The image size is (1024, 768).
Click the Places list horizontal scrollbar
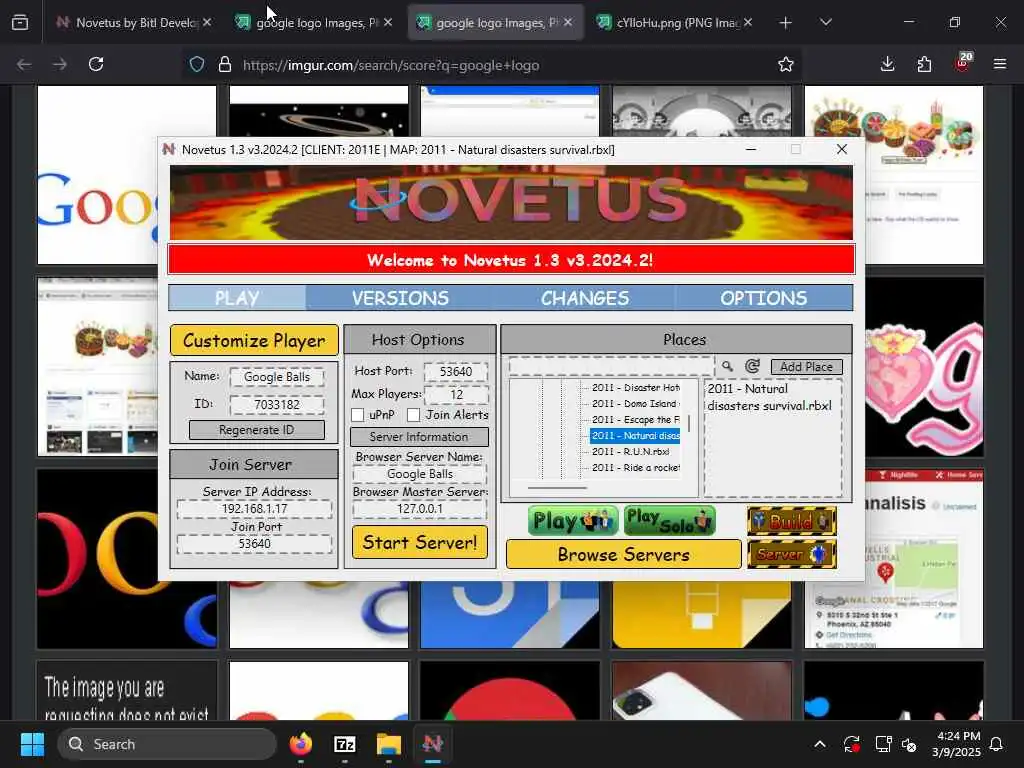[x=557, y=488]
